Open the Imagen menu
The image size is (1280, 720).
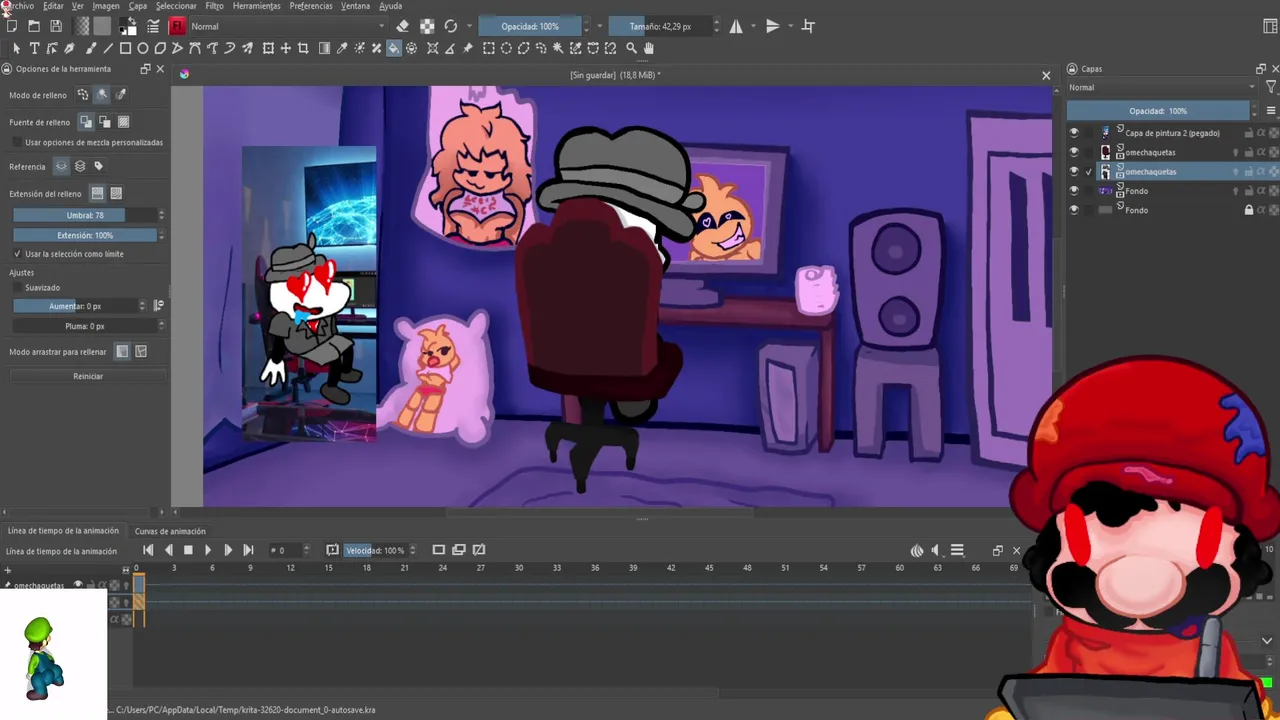pyautogui.click(x=106, y=6)
